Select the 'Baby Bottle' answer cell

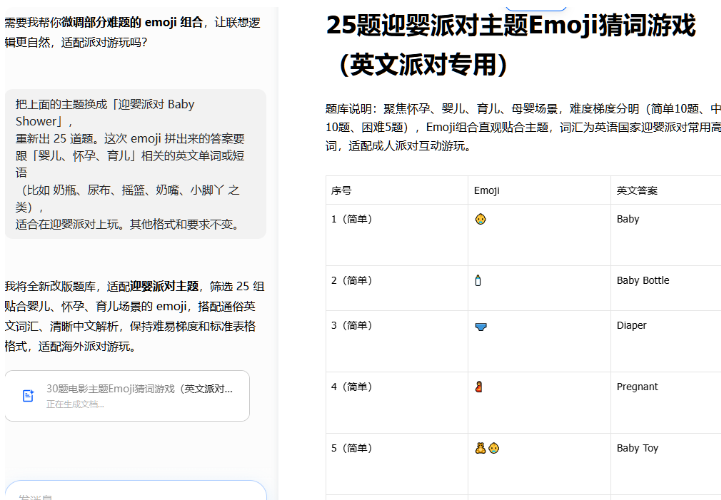666,288
